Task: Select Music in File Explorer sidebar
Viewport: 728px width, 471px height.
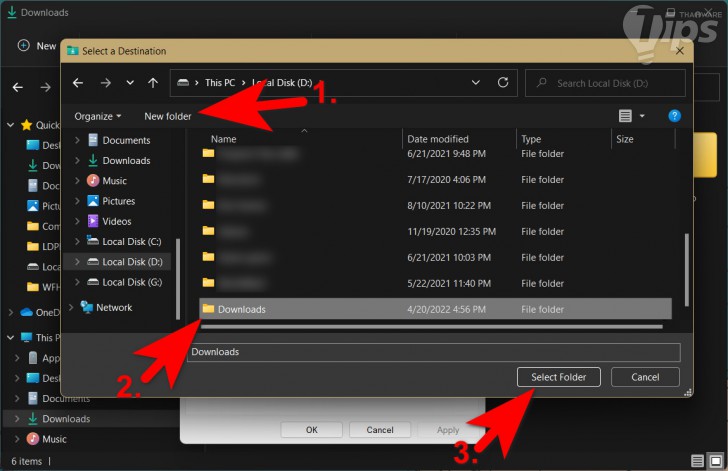Action: point(54,439)
